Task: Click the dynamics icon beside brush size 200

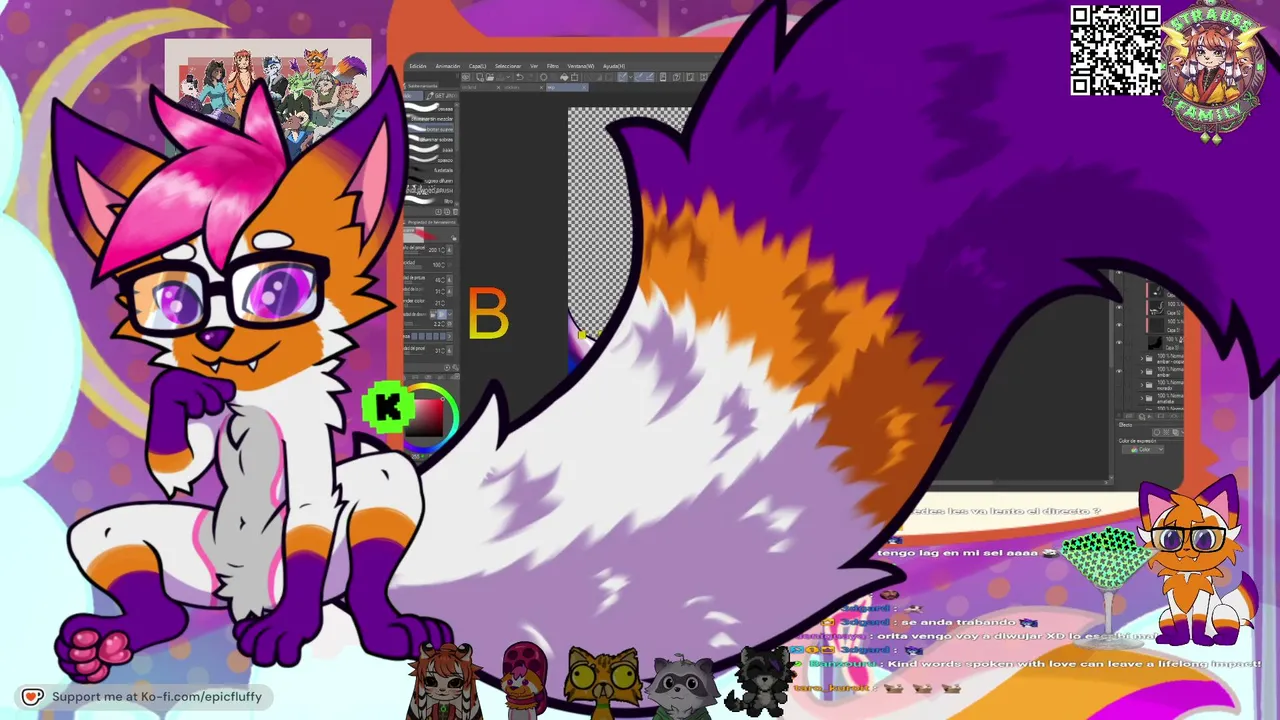Action: 450,251
